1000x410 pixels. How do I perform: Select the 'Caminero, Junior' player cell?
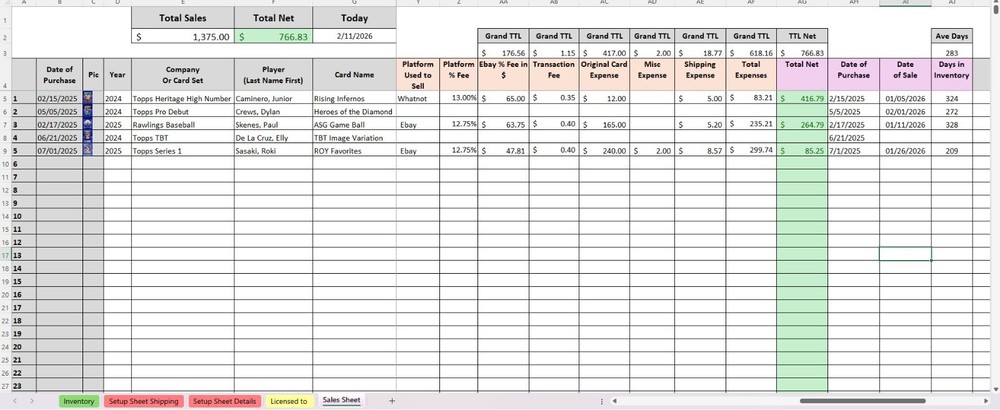[x=274, y=98]
